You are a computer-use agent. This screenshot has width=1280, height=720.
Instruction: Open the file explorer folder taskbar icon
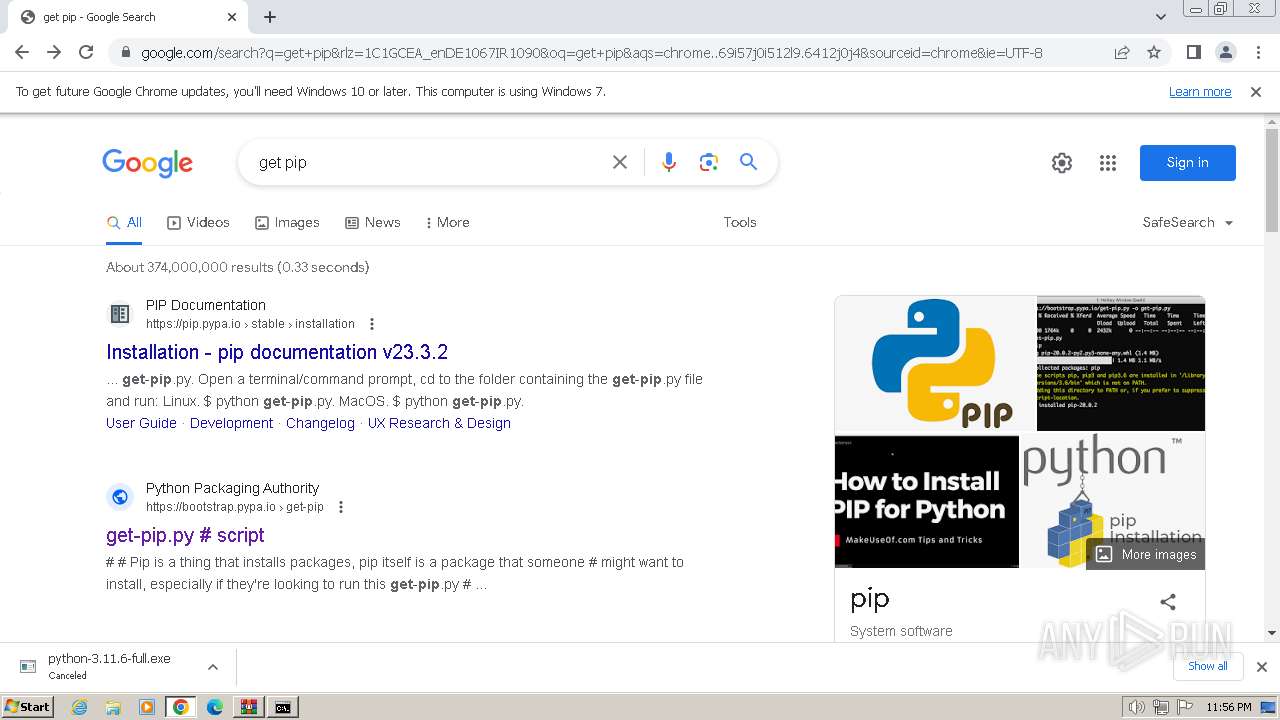point(113,707)
